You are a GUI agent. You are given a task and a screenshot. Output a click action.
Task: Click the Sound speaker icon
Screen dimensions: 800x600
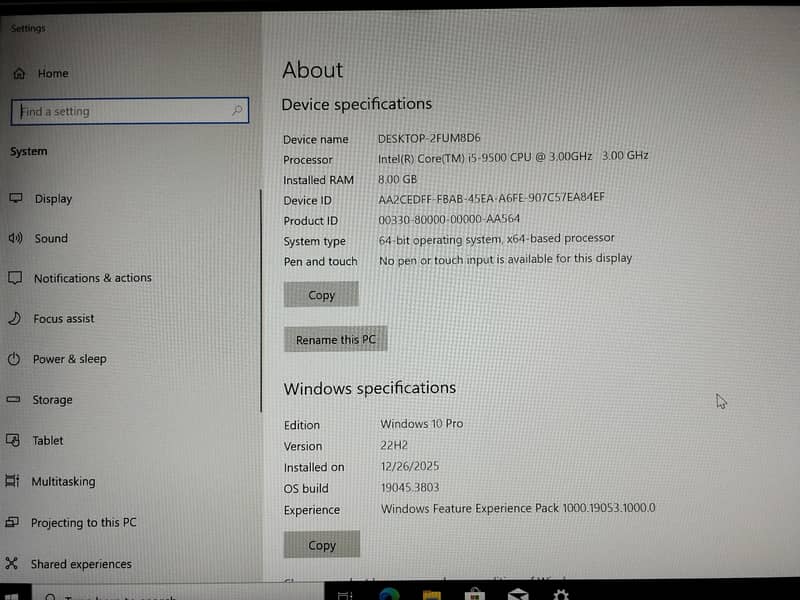pyautogui.click(x=15, y=238)
